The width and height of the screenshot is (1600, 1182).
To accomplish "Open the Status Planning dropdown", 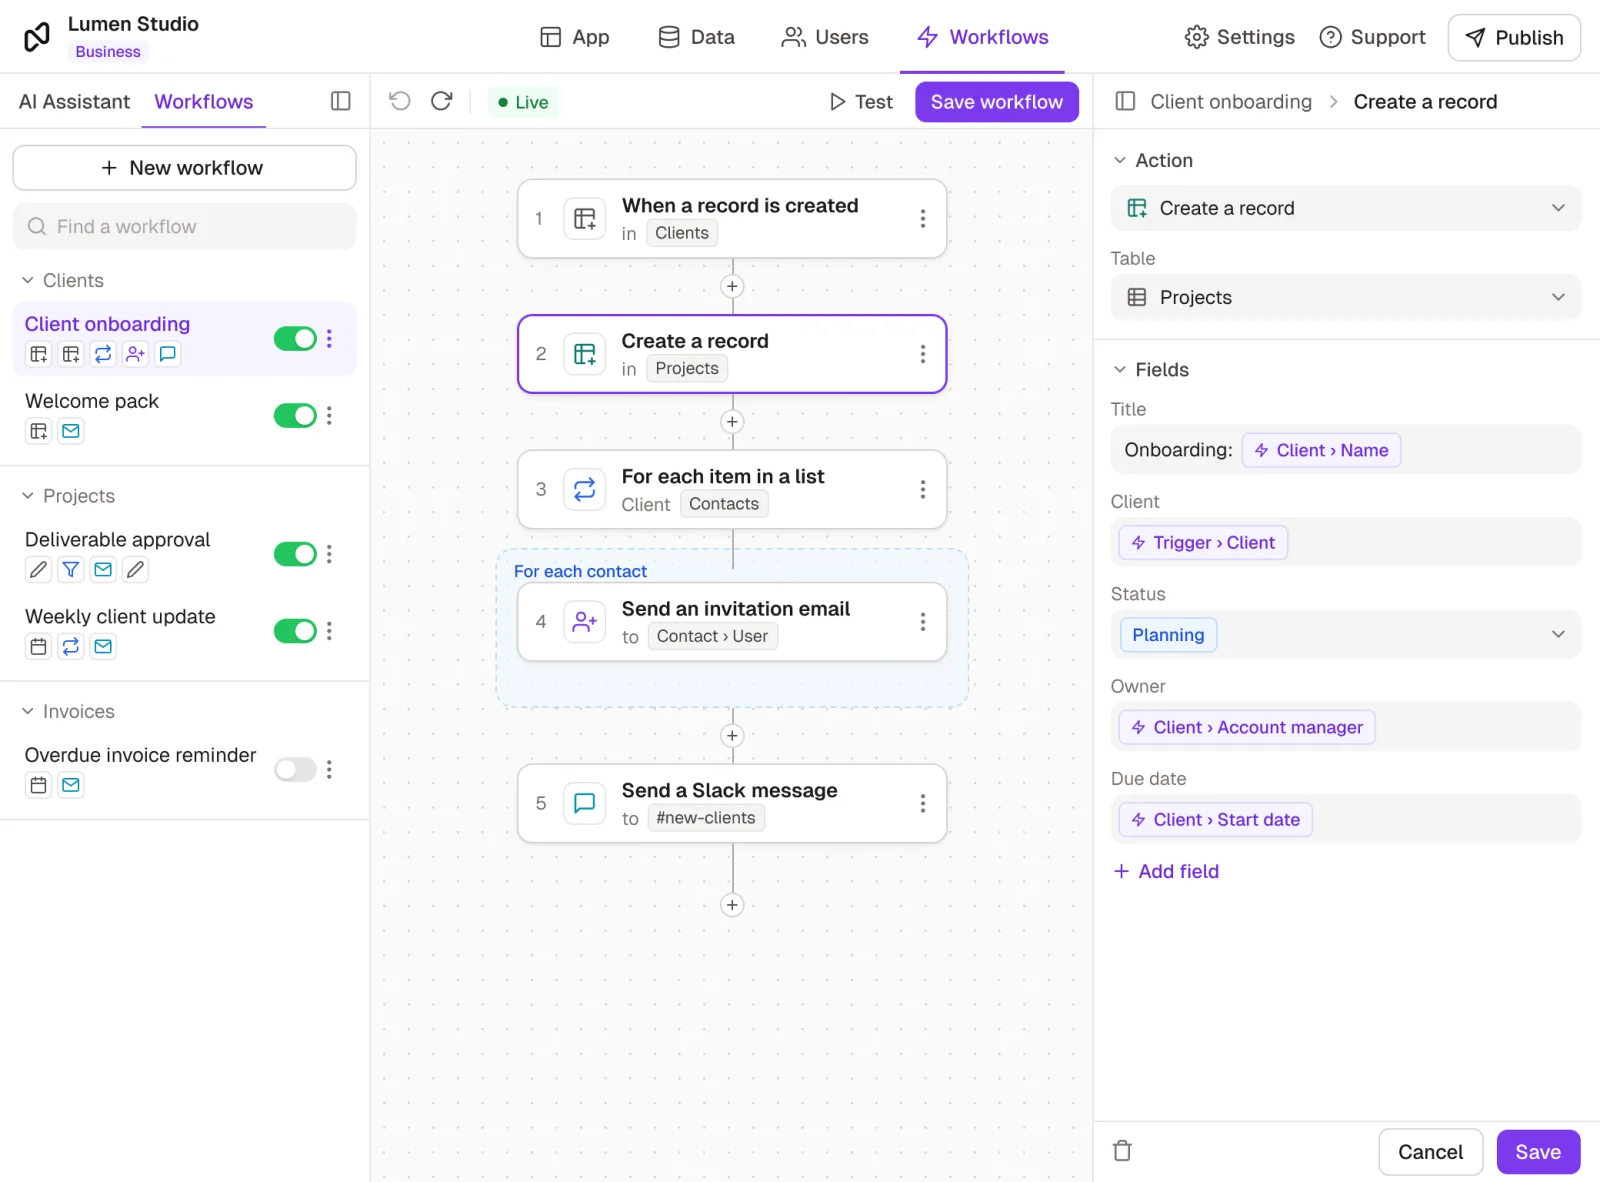I will (x=1346, y=635).
